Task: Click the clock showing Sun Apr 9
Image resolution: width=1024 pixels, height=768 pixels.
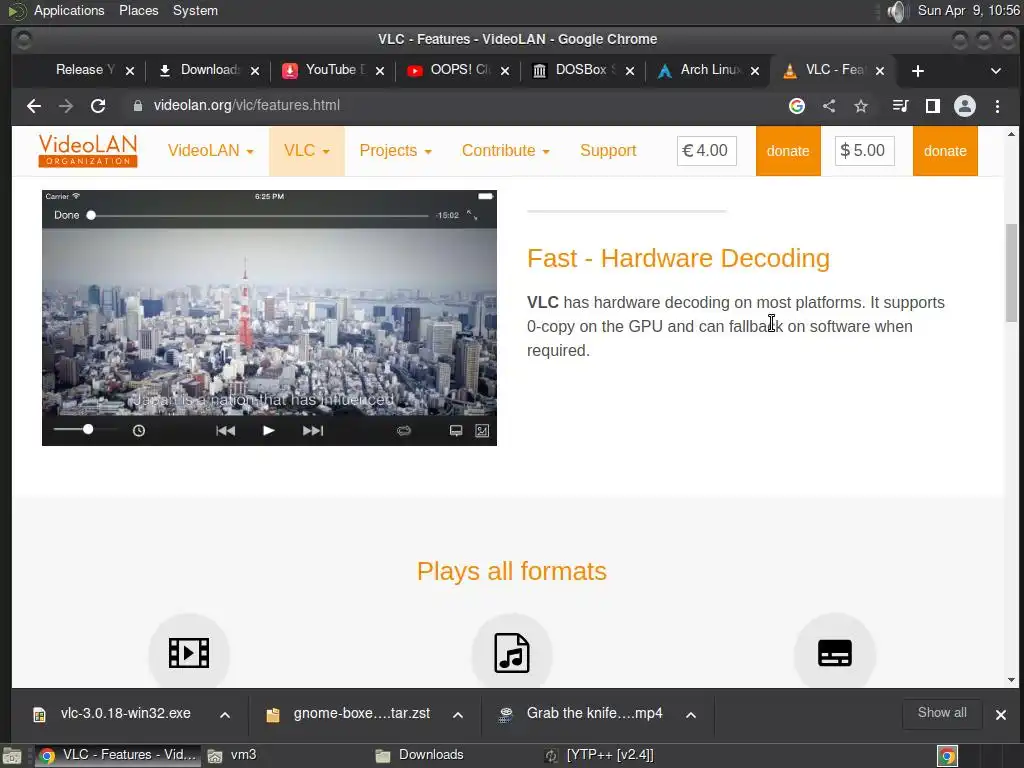Action: (968, 11)
